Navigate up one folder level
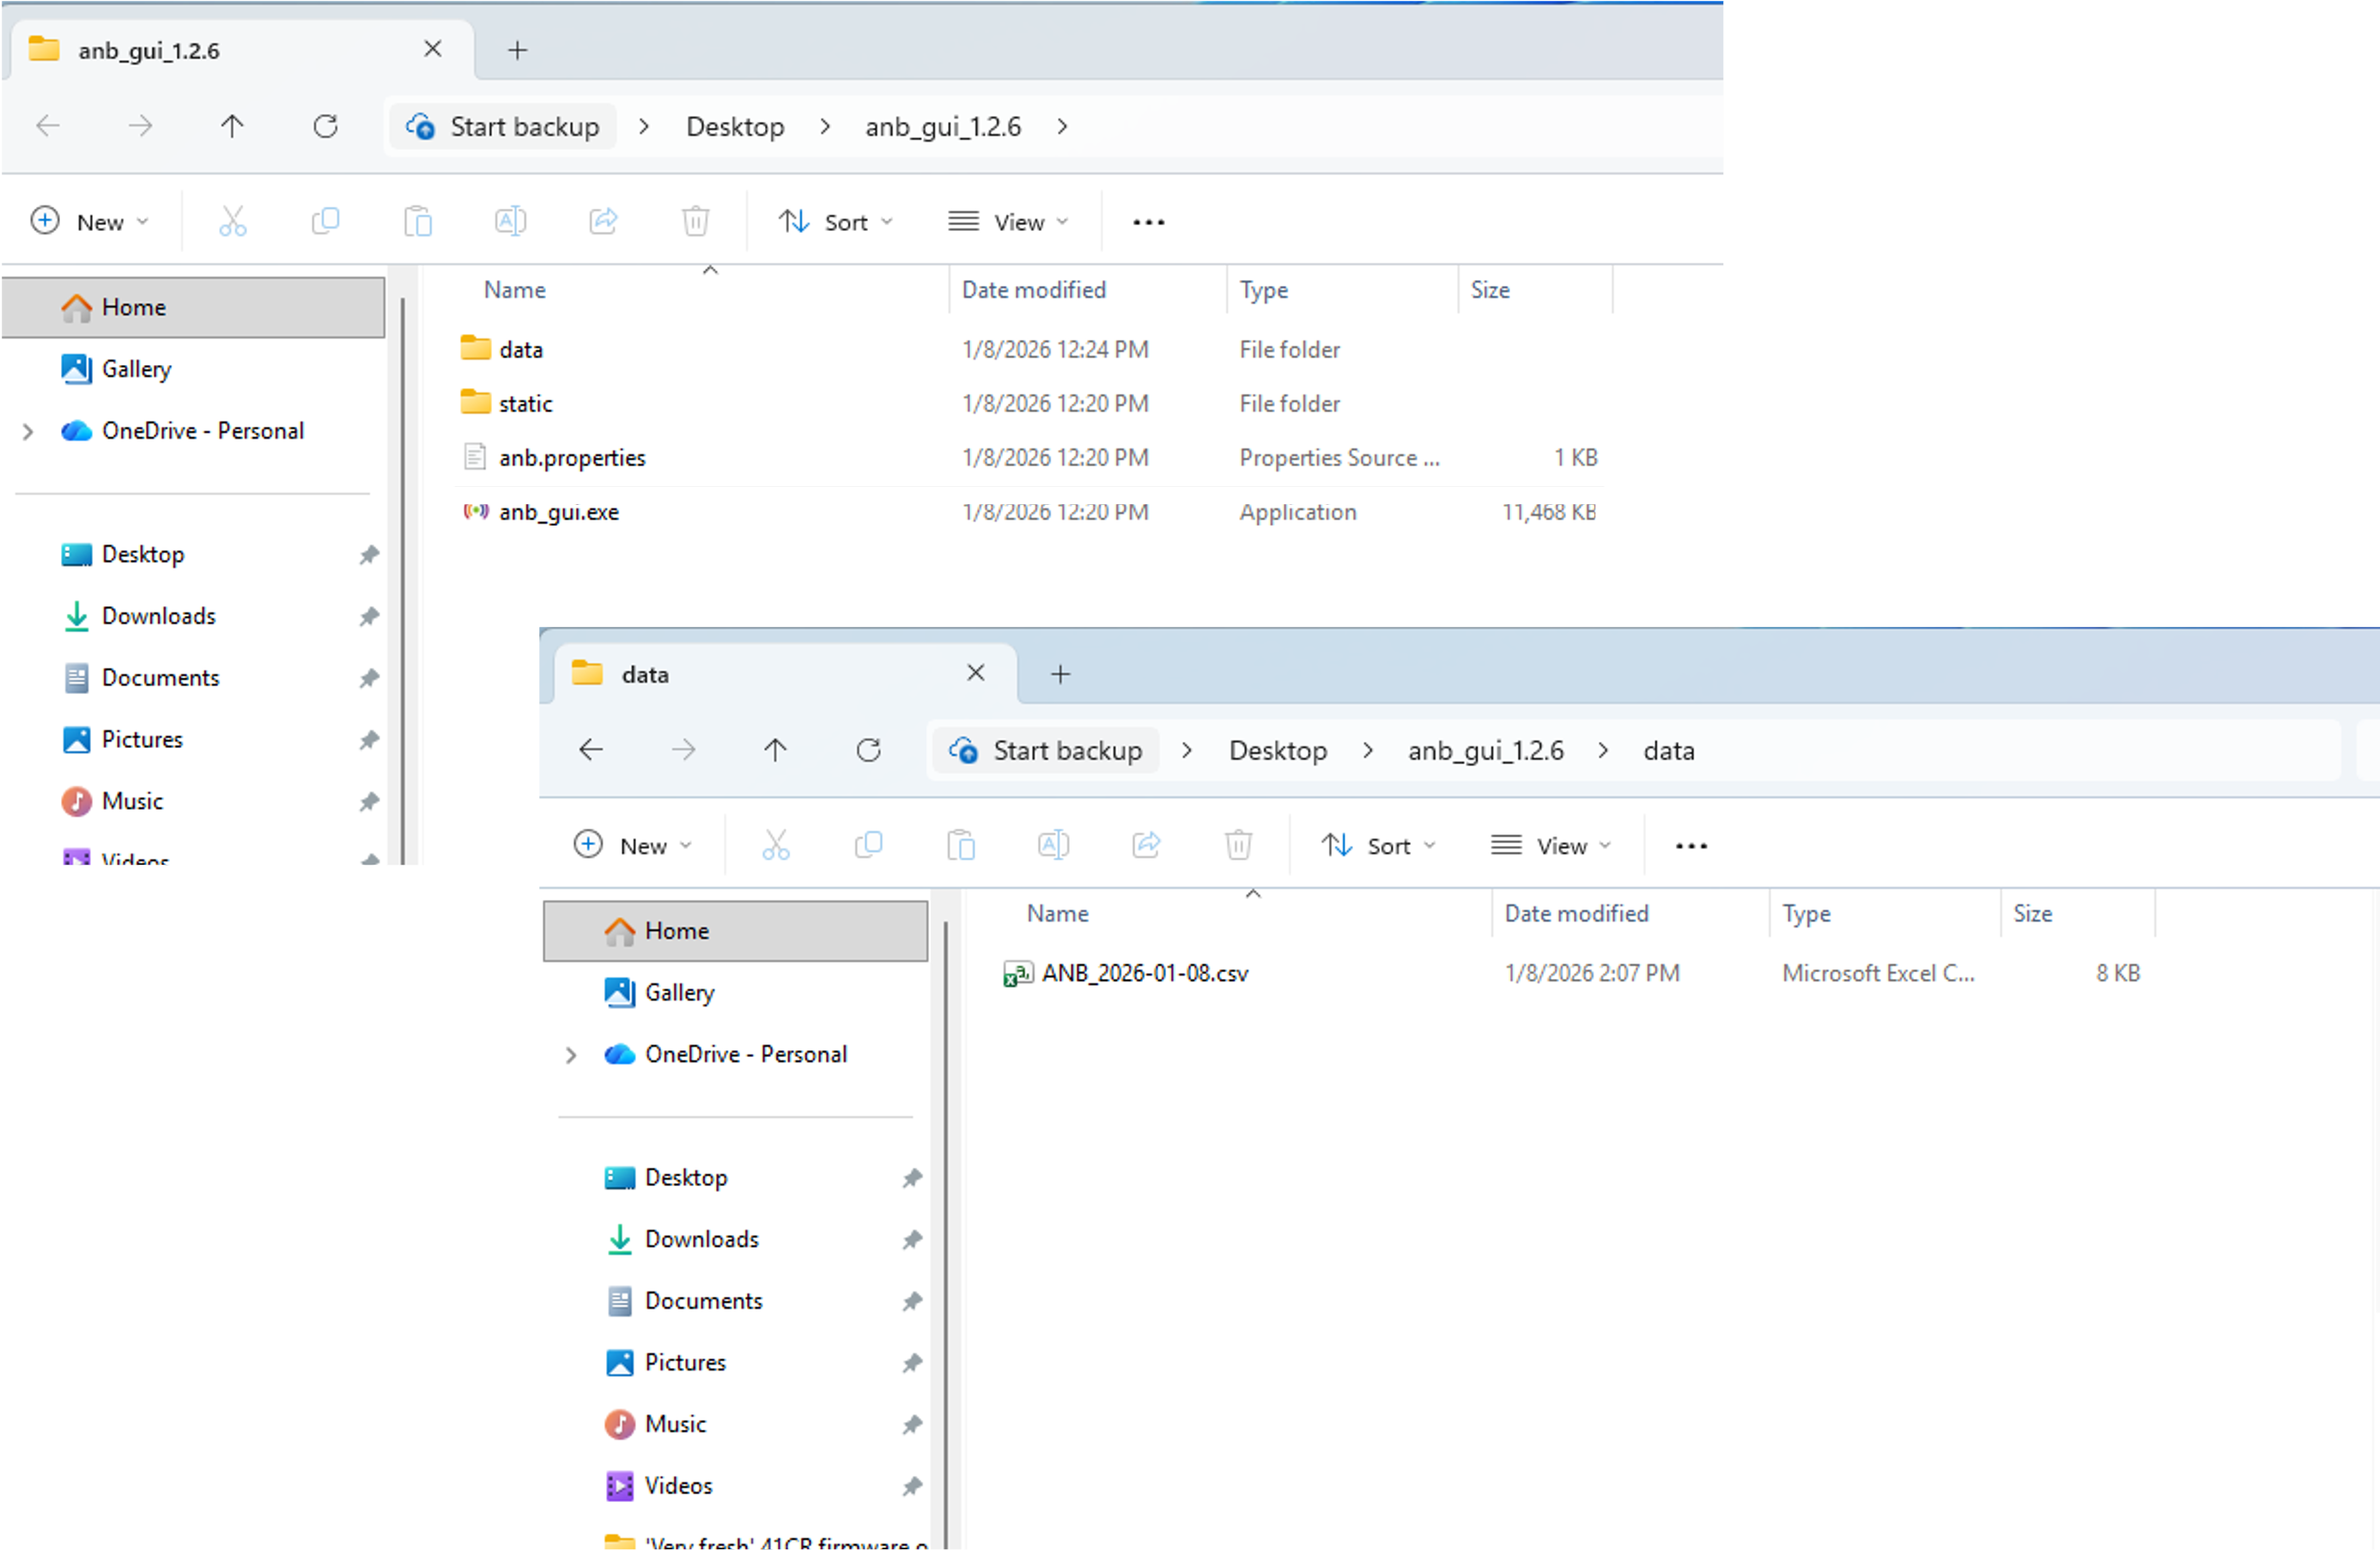Image resolution: width=2380 pixels, height=1550 pixels. (775, 750)
